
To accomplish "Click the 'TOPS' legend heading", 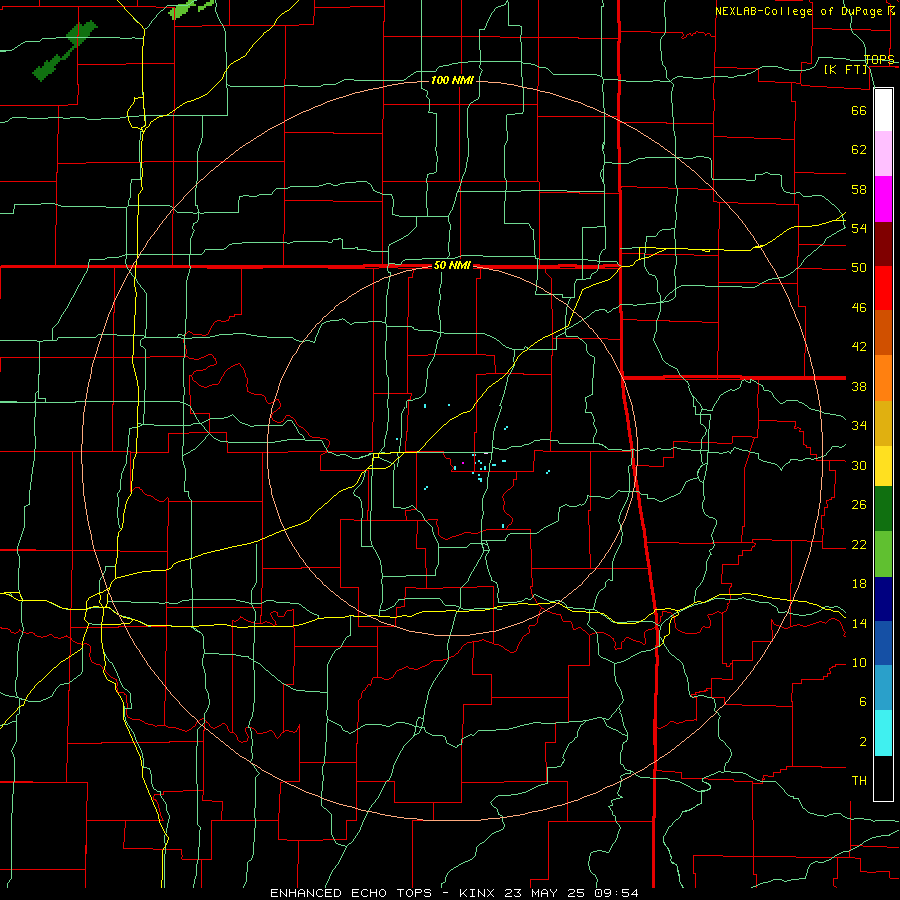I will tap(879, 59).
